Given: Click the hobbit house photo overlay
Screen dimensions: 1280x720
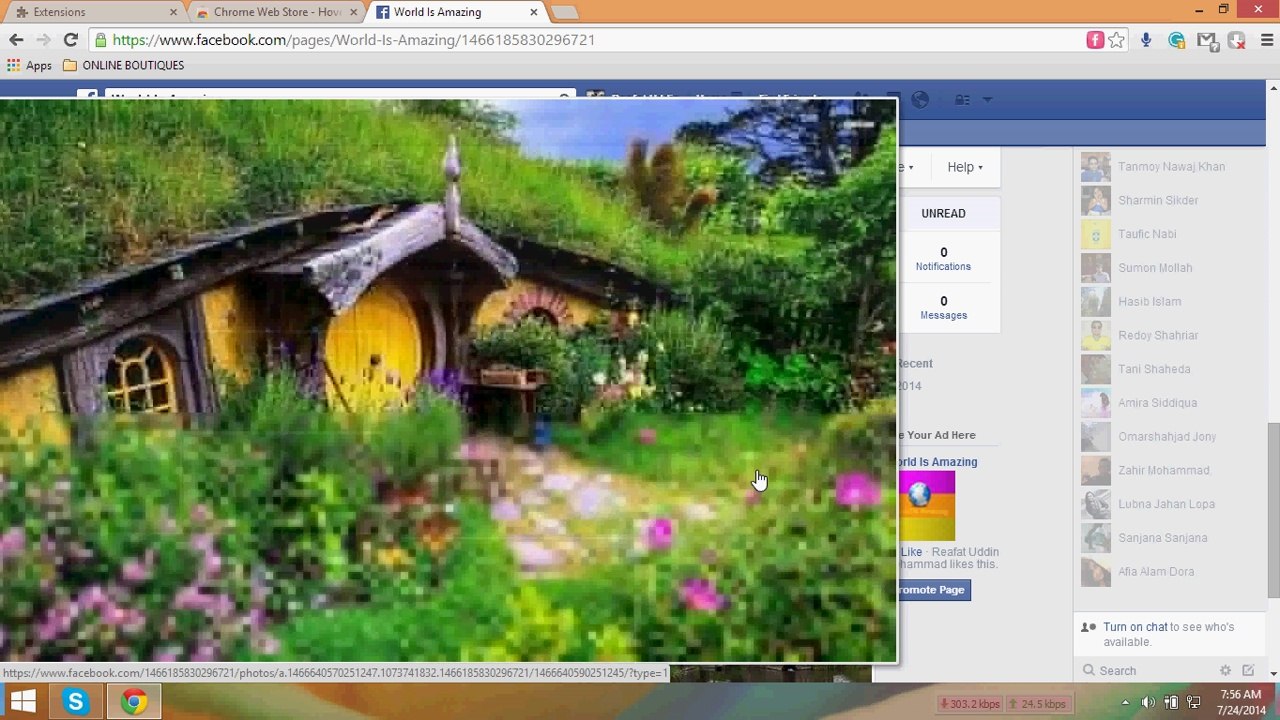Looking at the screenshot, I should pyautogui.click(x=448, y=380).
